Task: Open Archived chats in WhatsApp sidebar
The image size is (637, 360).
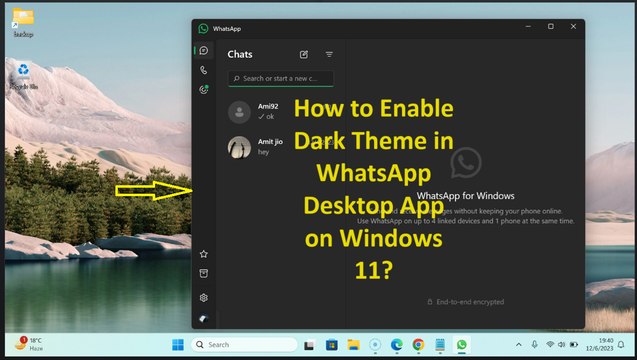Action: [204, 273]
